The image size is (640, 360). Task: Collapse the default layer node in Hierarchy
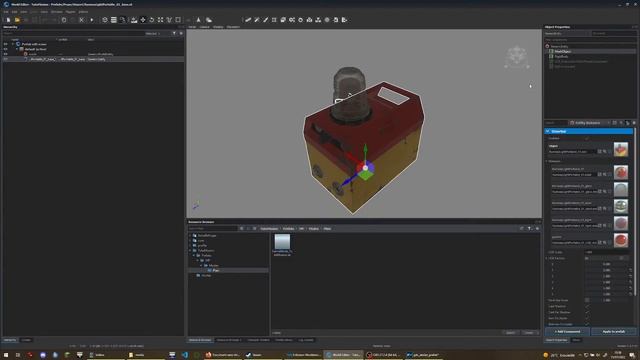(x=17, y=49)
